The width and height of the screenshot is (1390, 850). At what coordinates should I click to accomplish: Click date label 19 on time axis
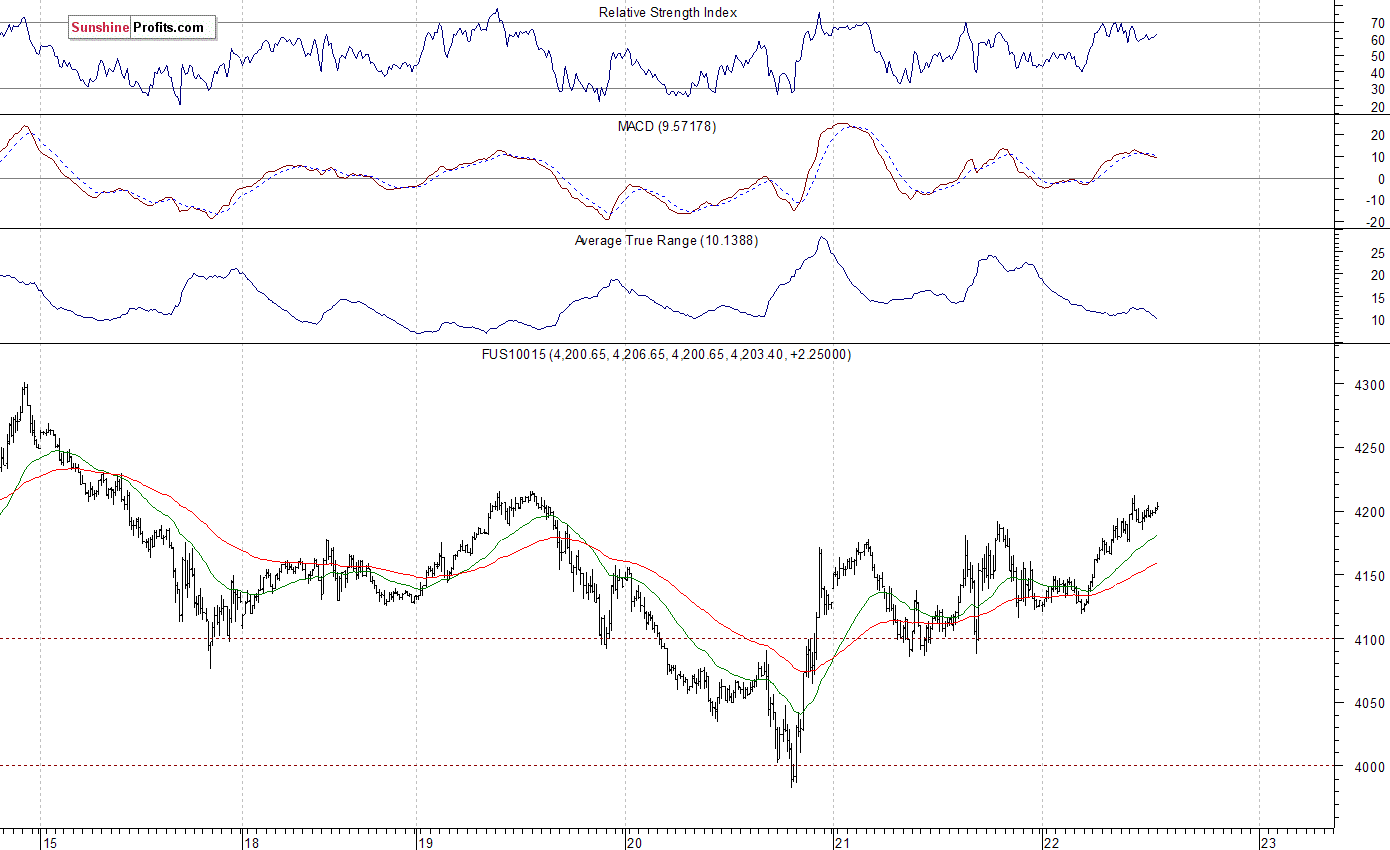tap(426, 842)
